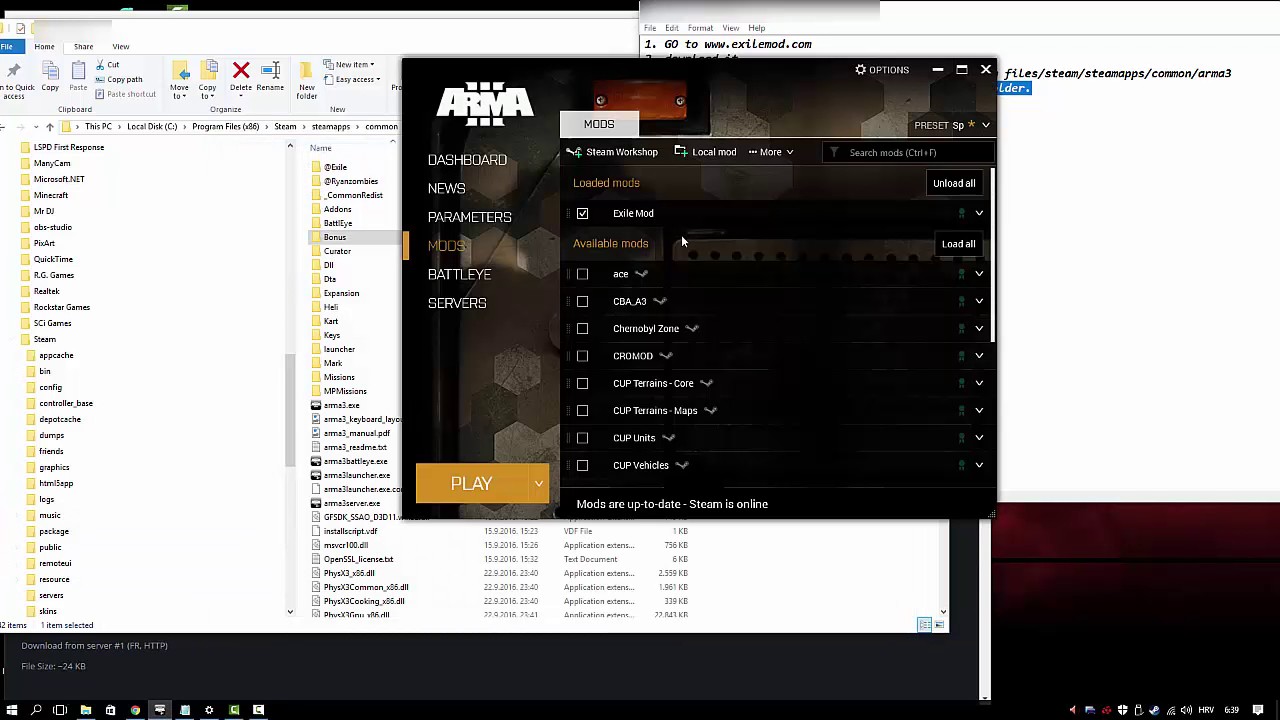Open Format menu in Notepad
The image size is (1280, 720).
(x=700, y=28)
